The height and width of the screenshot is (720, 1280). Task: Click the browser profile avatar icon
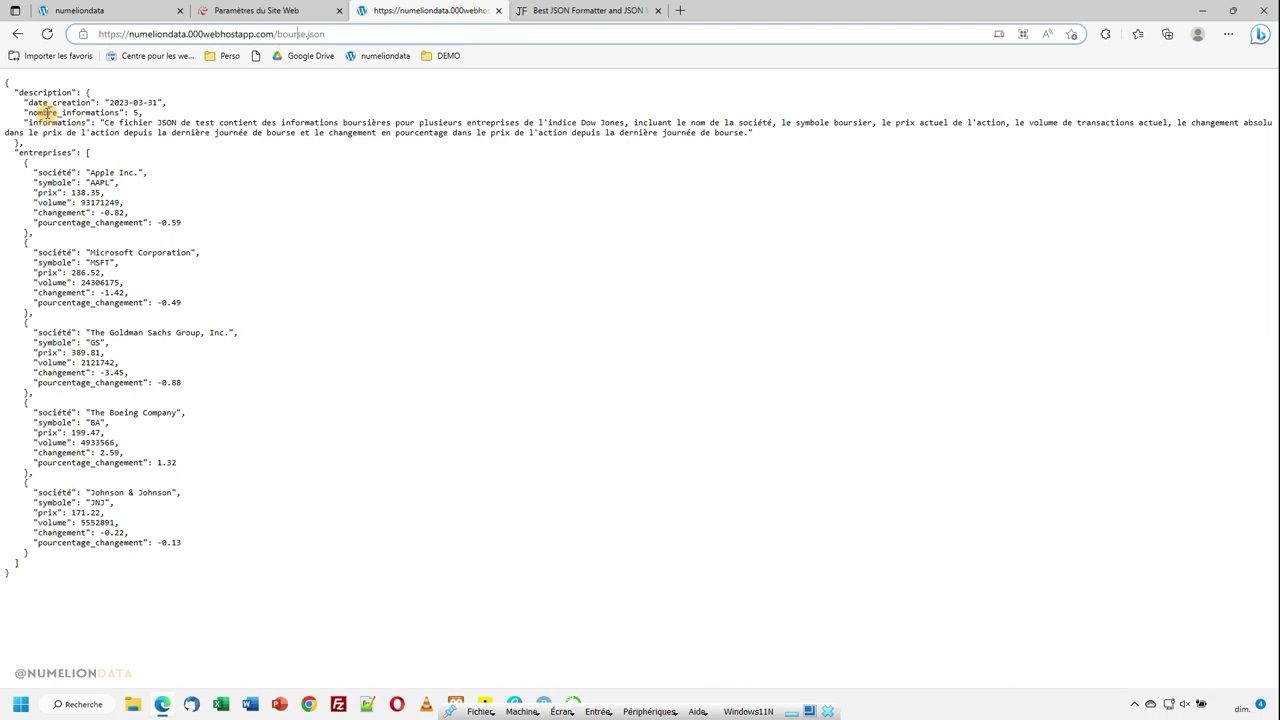[x=1198, y=33]
